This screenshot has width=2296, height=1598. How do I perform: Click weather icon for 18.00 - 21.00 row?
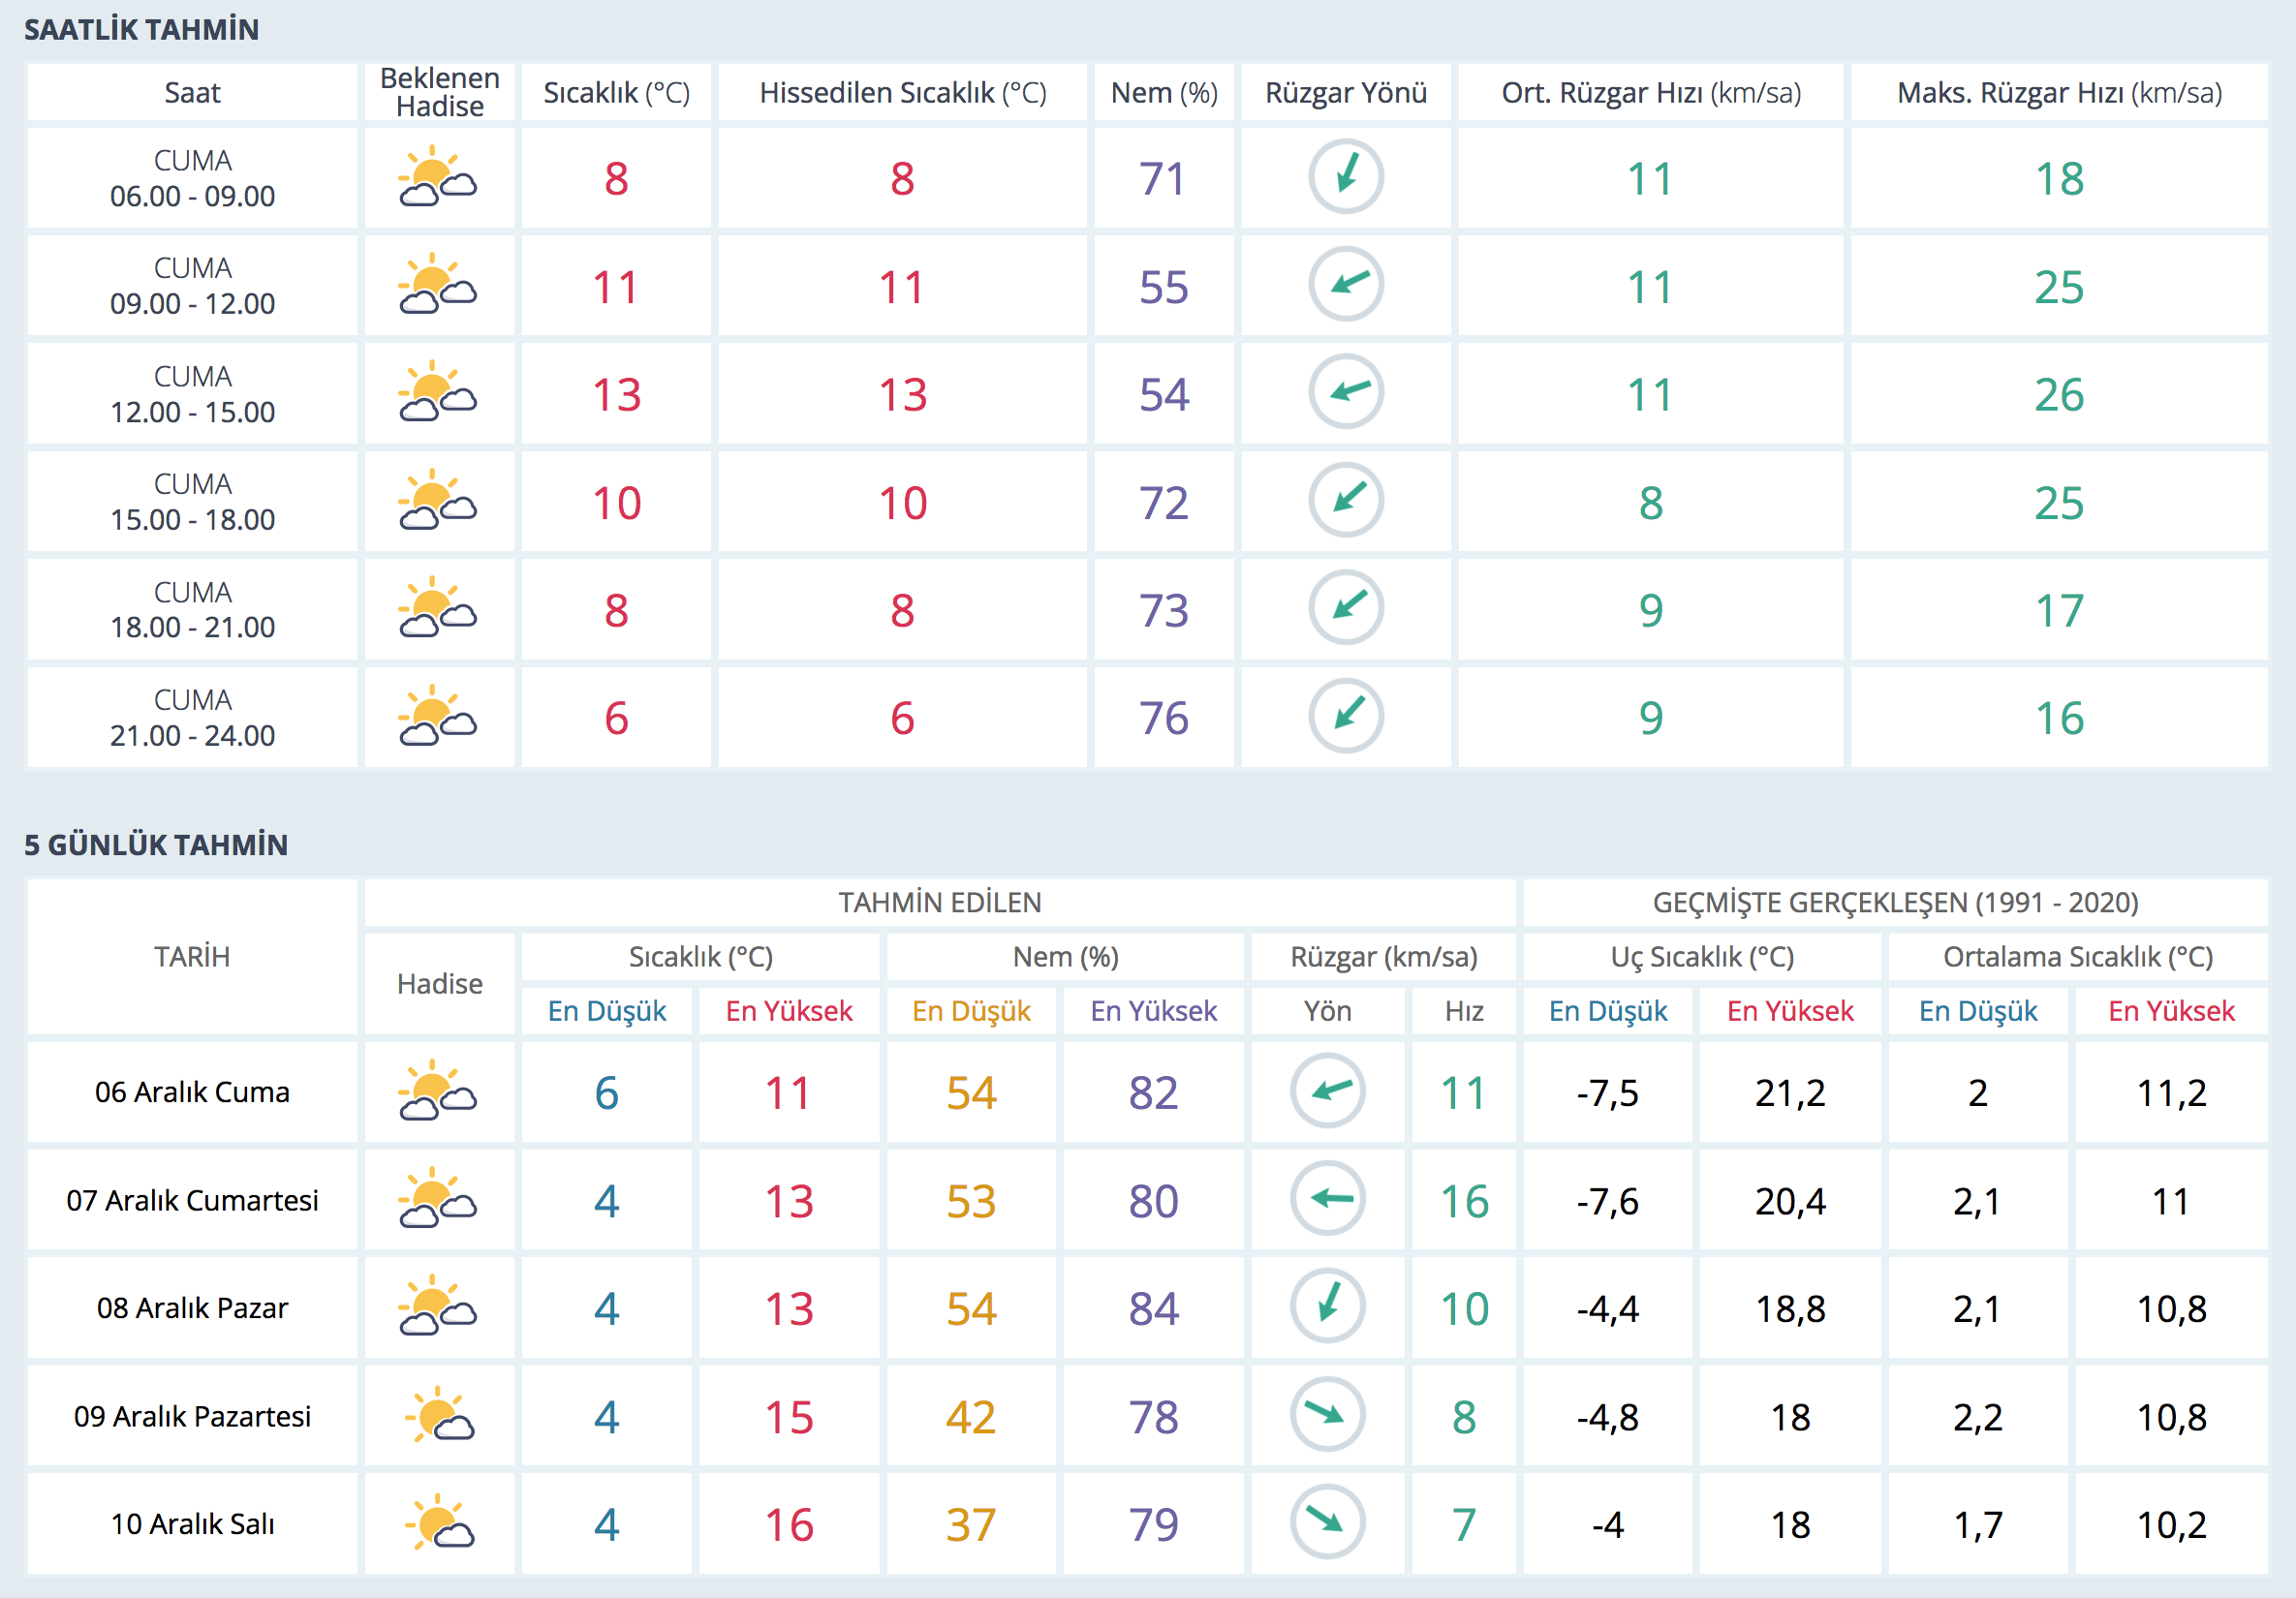(438, 609)
